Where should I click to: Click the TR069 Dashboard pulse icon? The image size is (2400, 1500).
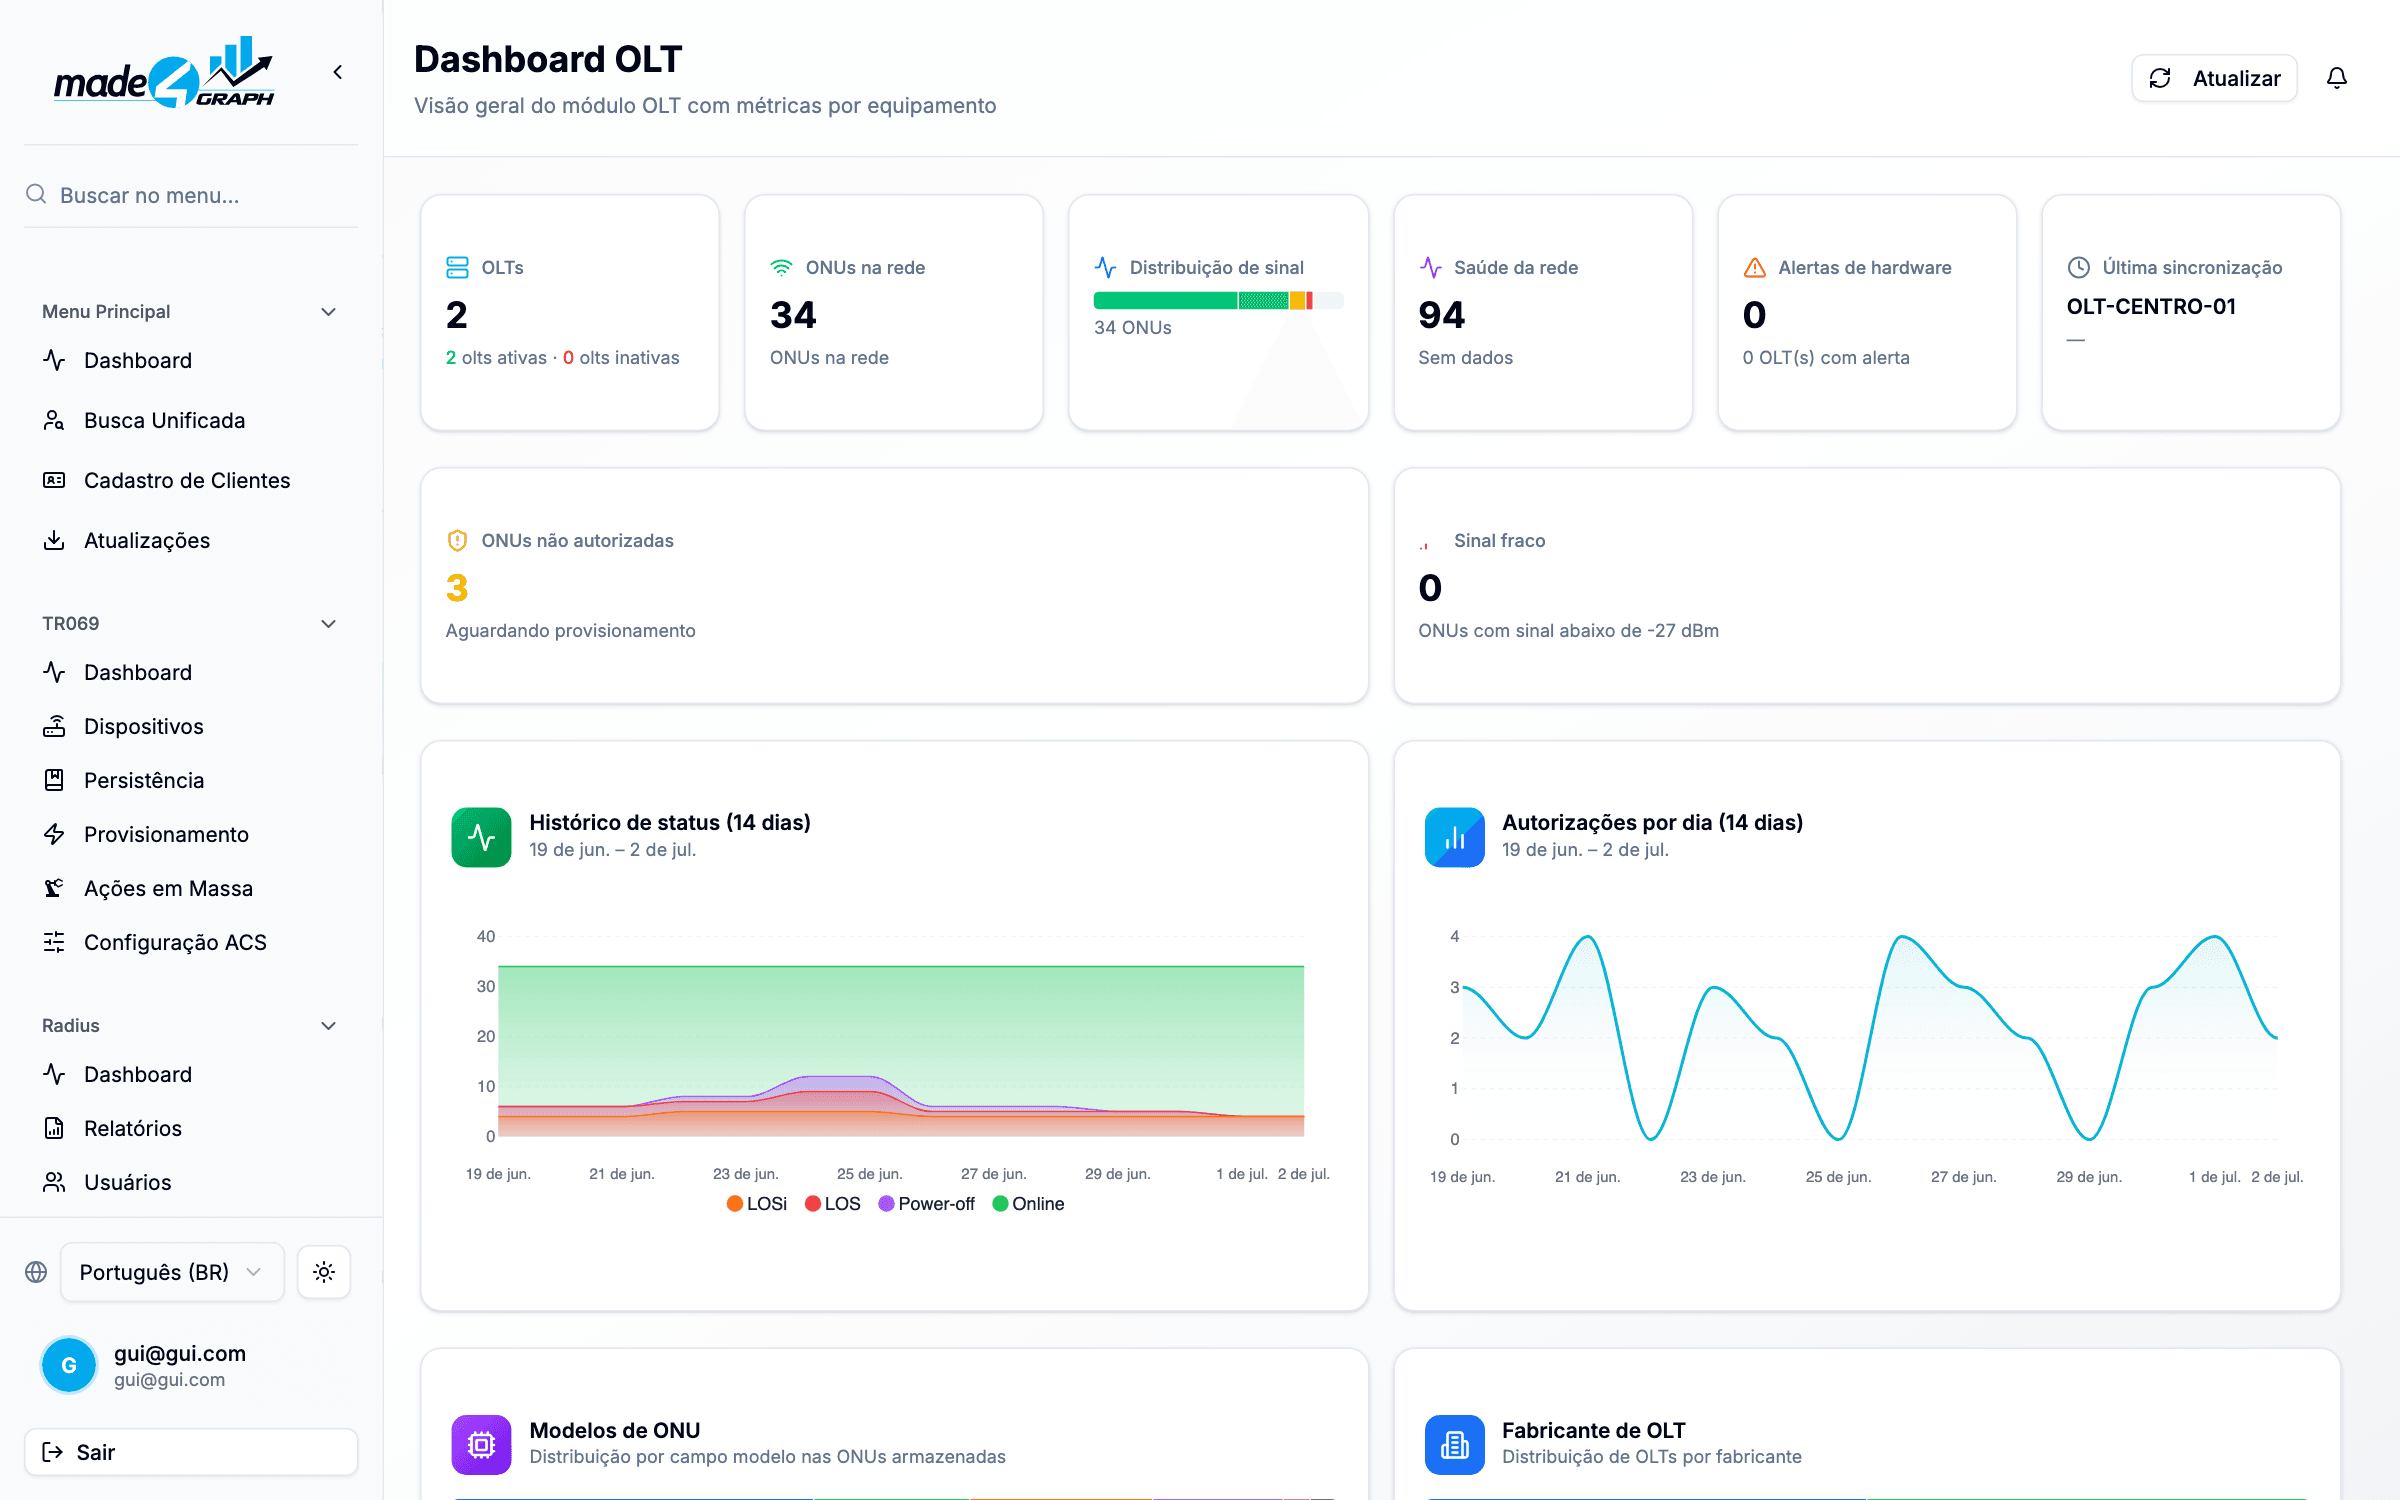coord(54,672)
